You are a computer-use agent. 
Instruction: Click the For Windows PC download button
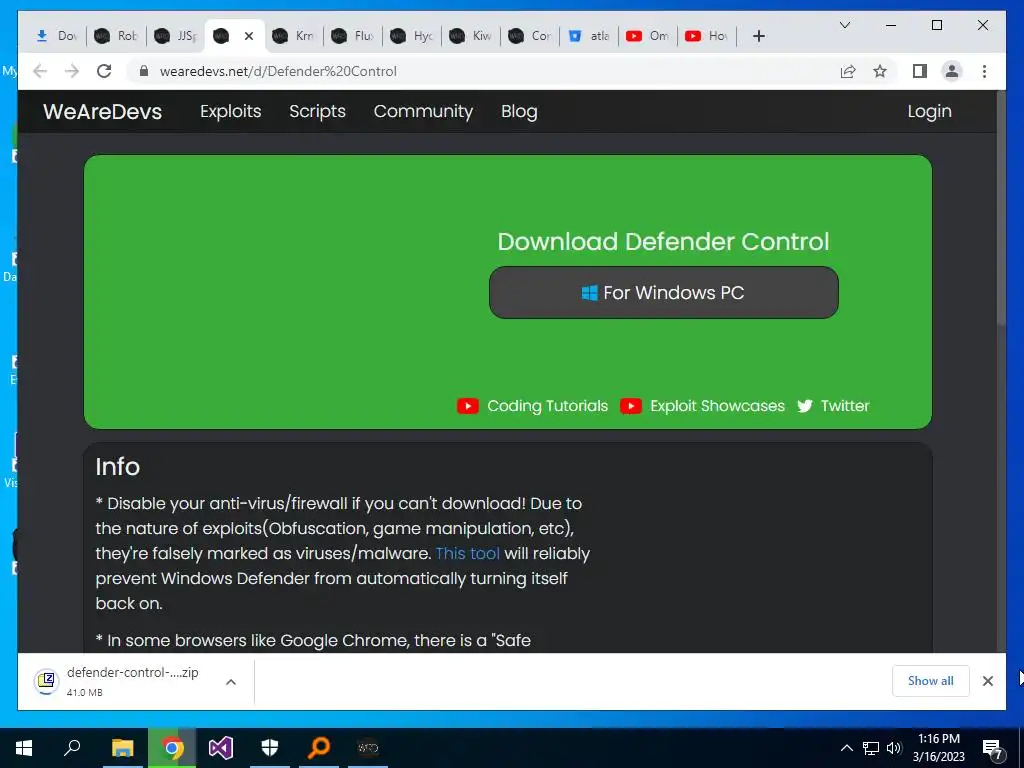664,293
